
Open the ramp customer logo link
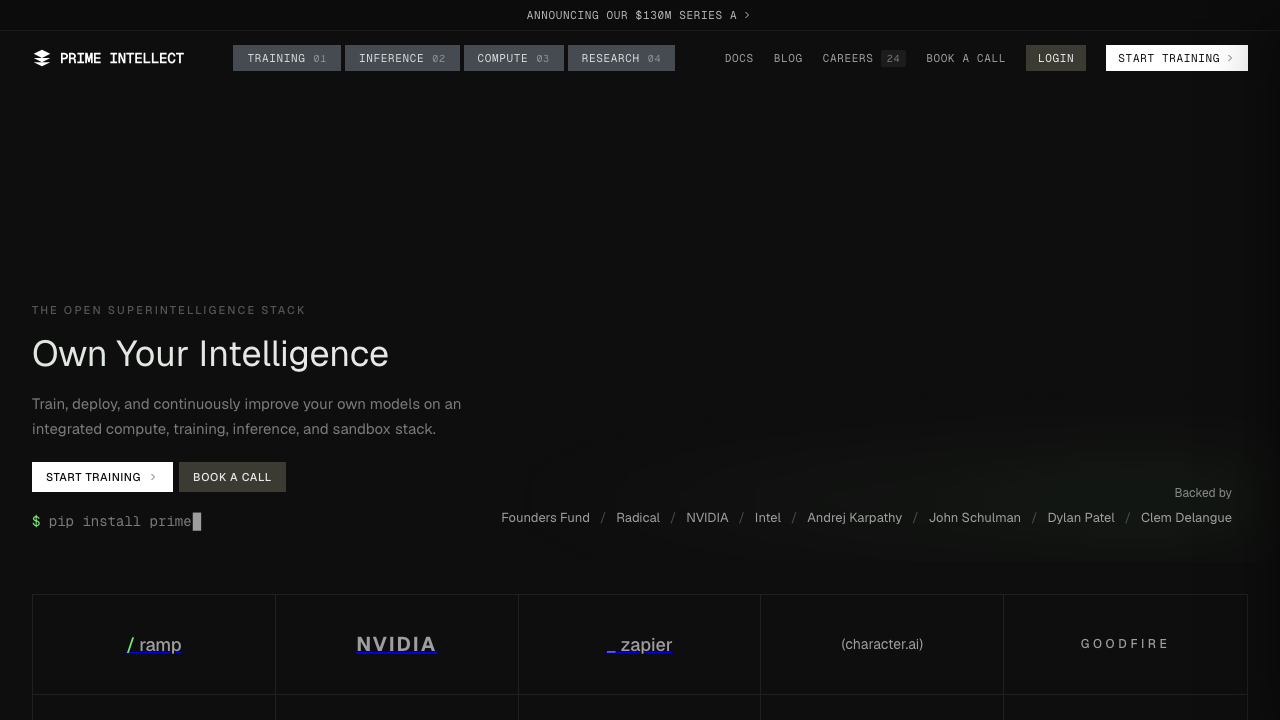[x=154, y=645]
